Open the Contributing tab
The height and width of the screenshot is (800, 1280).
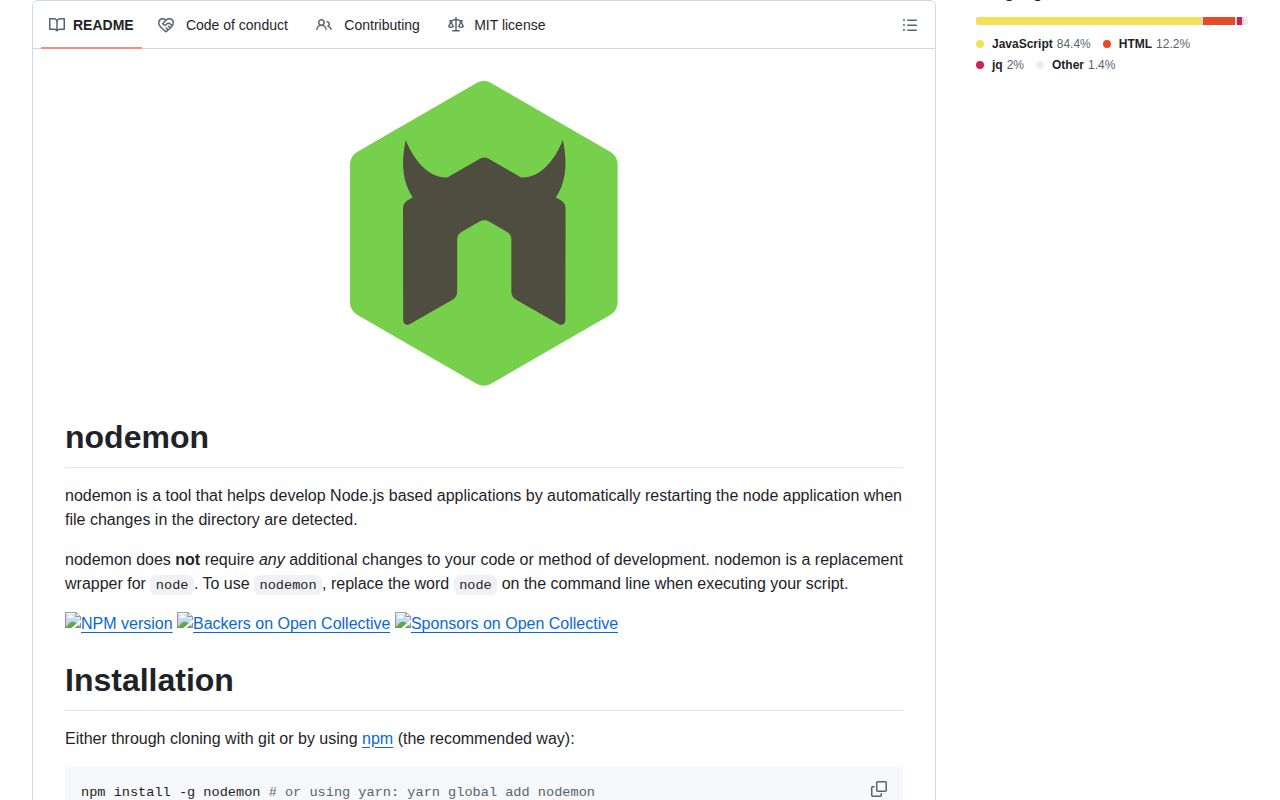(368, 25)
